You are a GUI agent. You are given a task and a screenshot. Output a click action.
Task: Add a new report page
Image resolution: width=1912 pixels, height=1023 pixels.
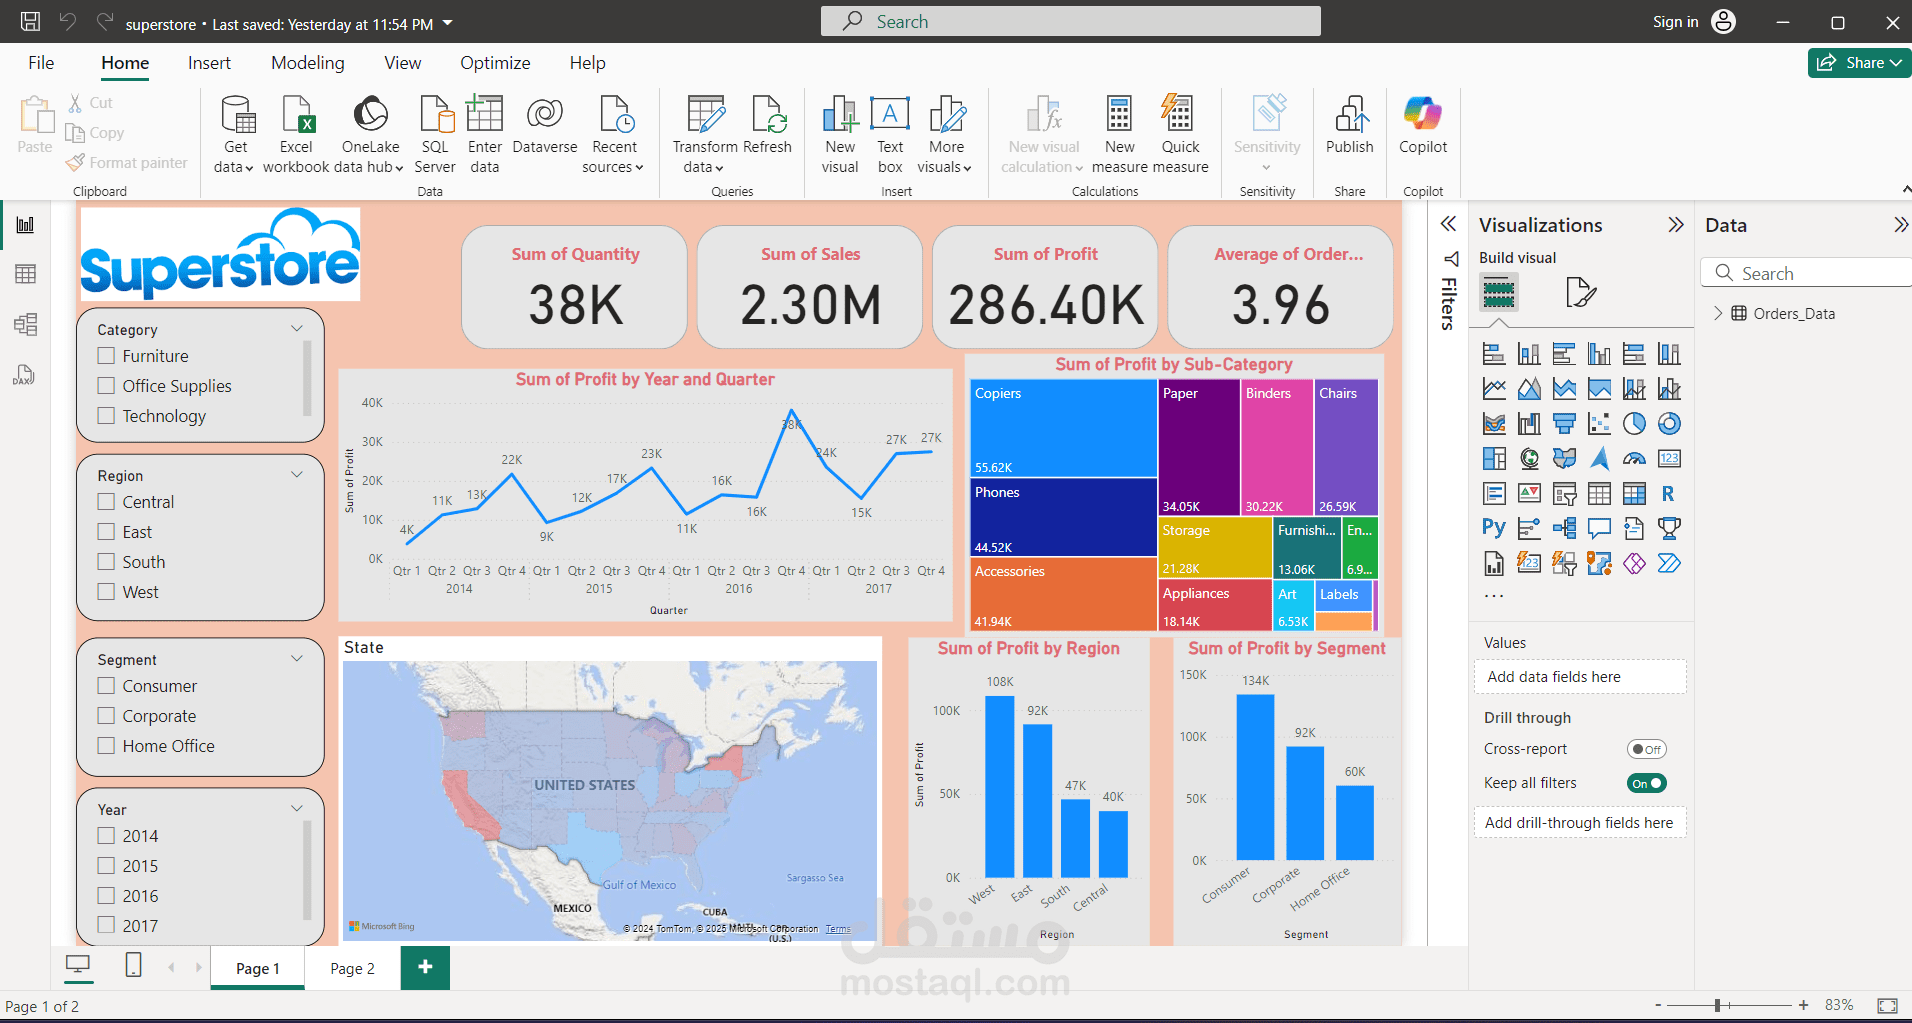pyautogui.click(x=425, y=967)
